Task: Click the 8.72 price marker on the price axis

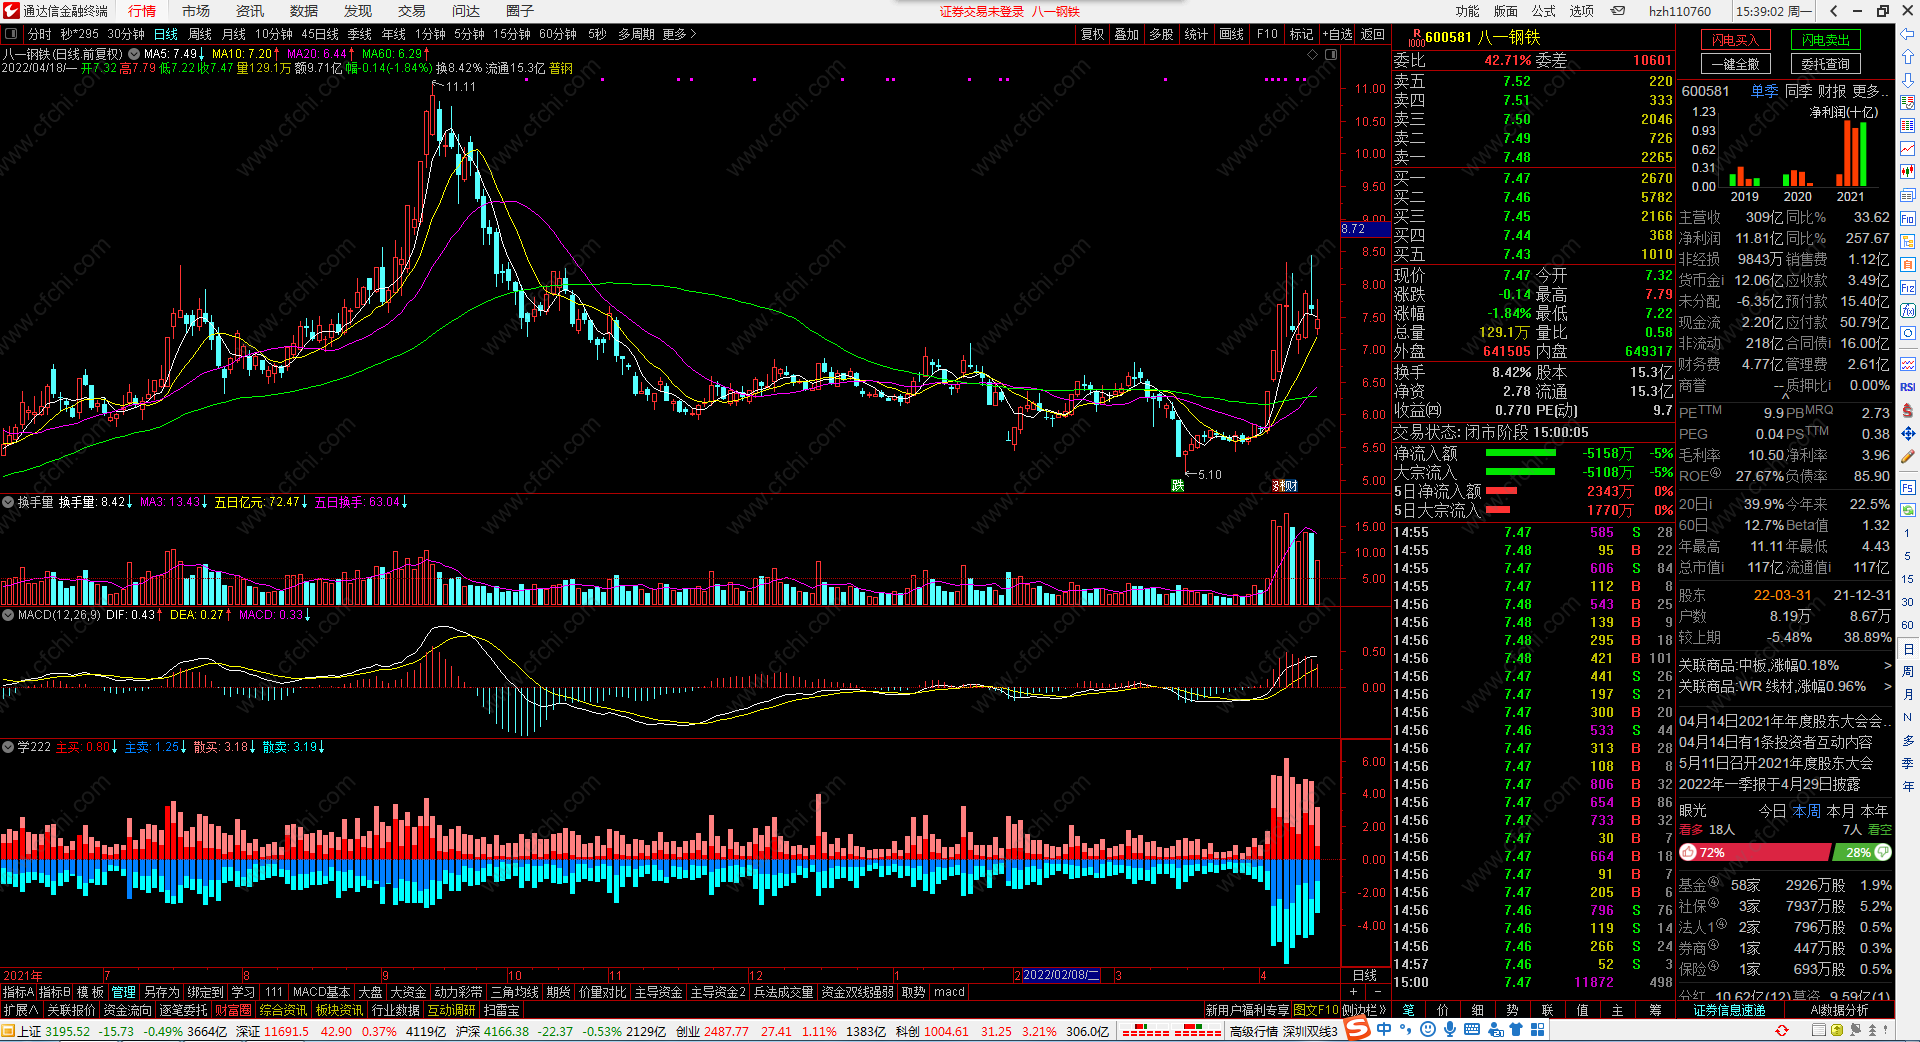Action: [1365, 229]
